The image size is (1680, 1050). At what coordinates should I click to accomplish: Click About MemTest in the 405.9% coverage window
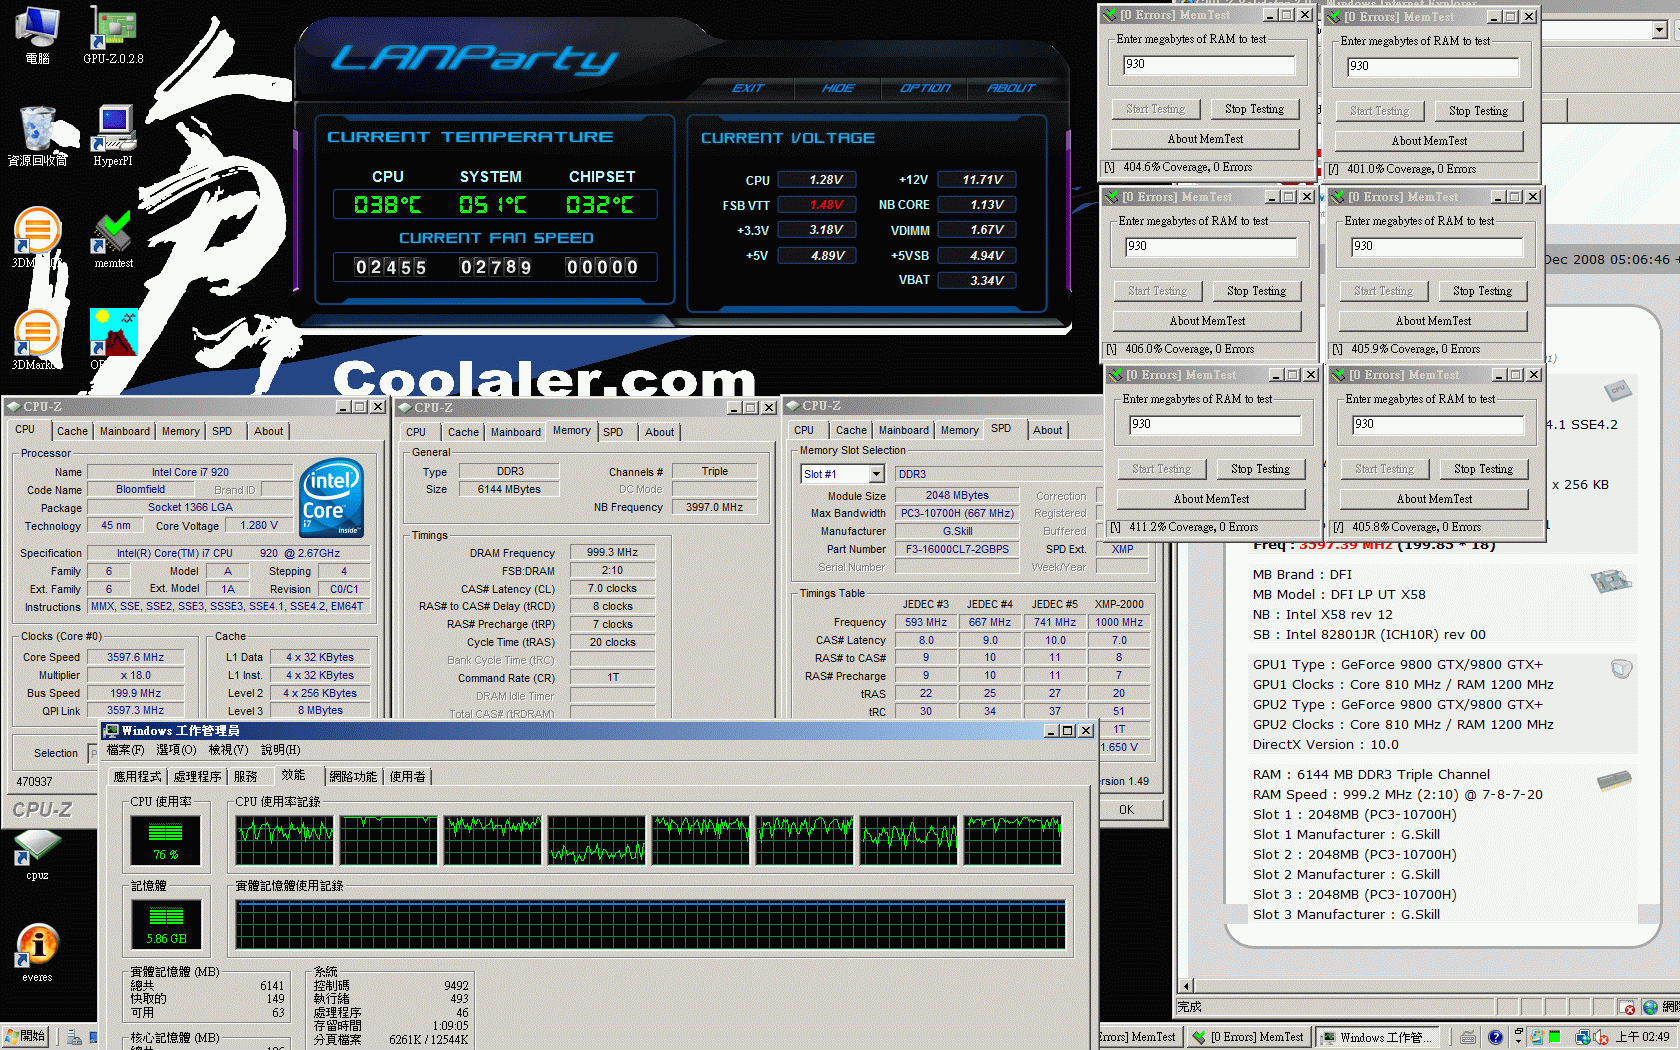point(1433,321)
